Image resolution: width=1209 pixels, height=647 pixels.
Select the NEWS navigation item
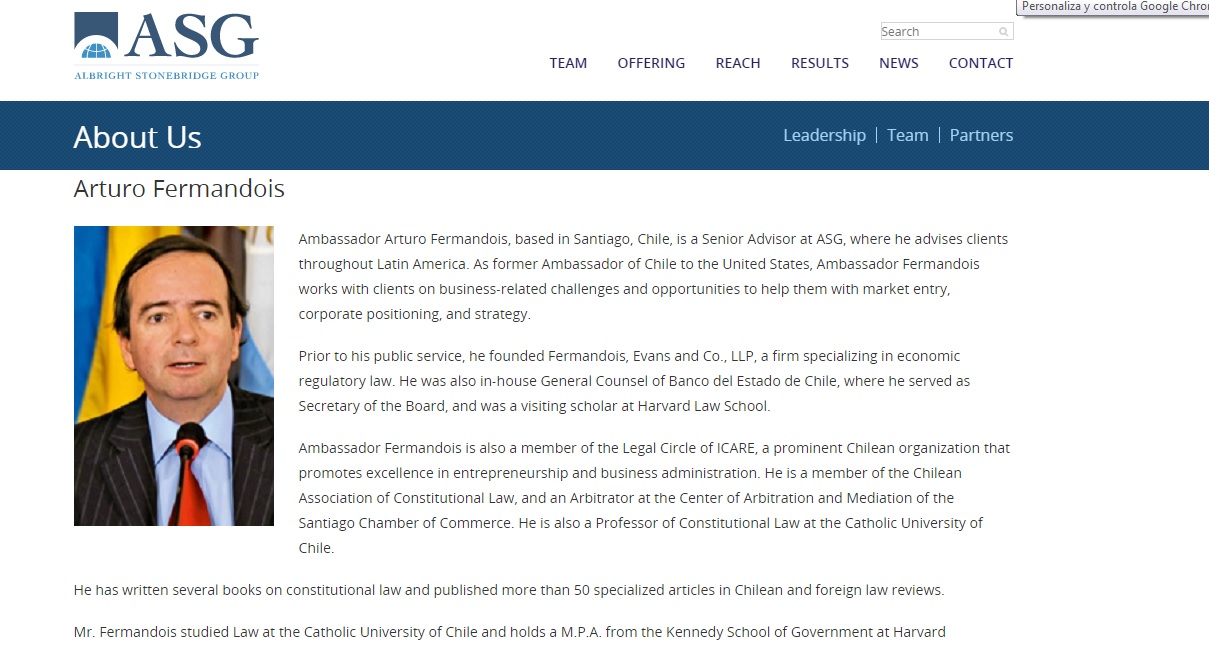[x=899, y=63]
